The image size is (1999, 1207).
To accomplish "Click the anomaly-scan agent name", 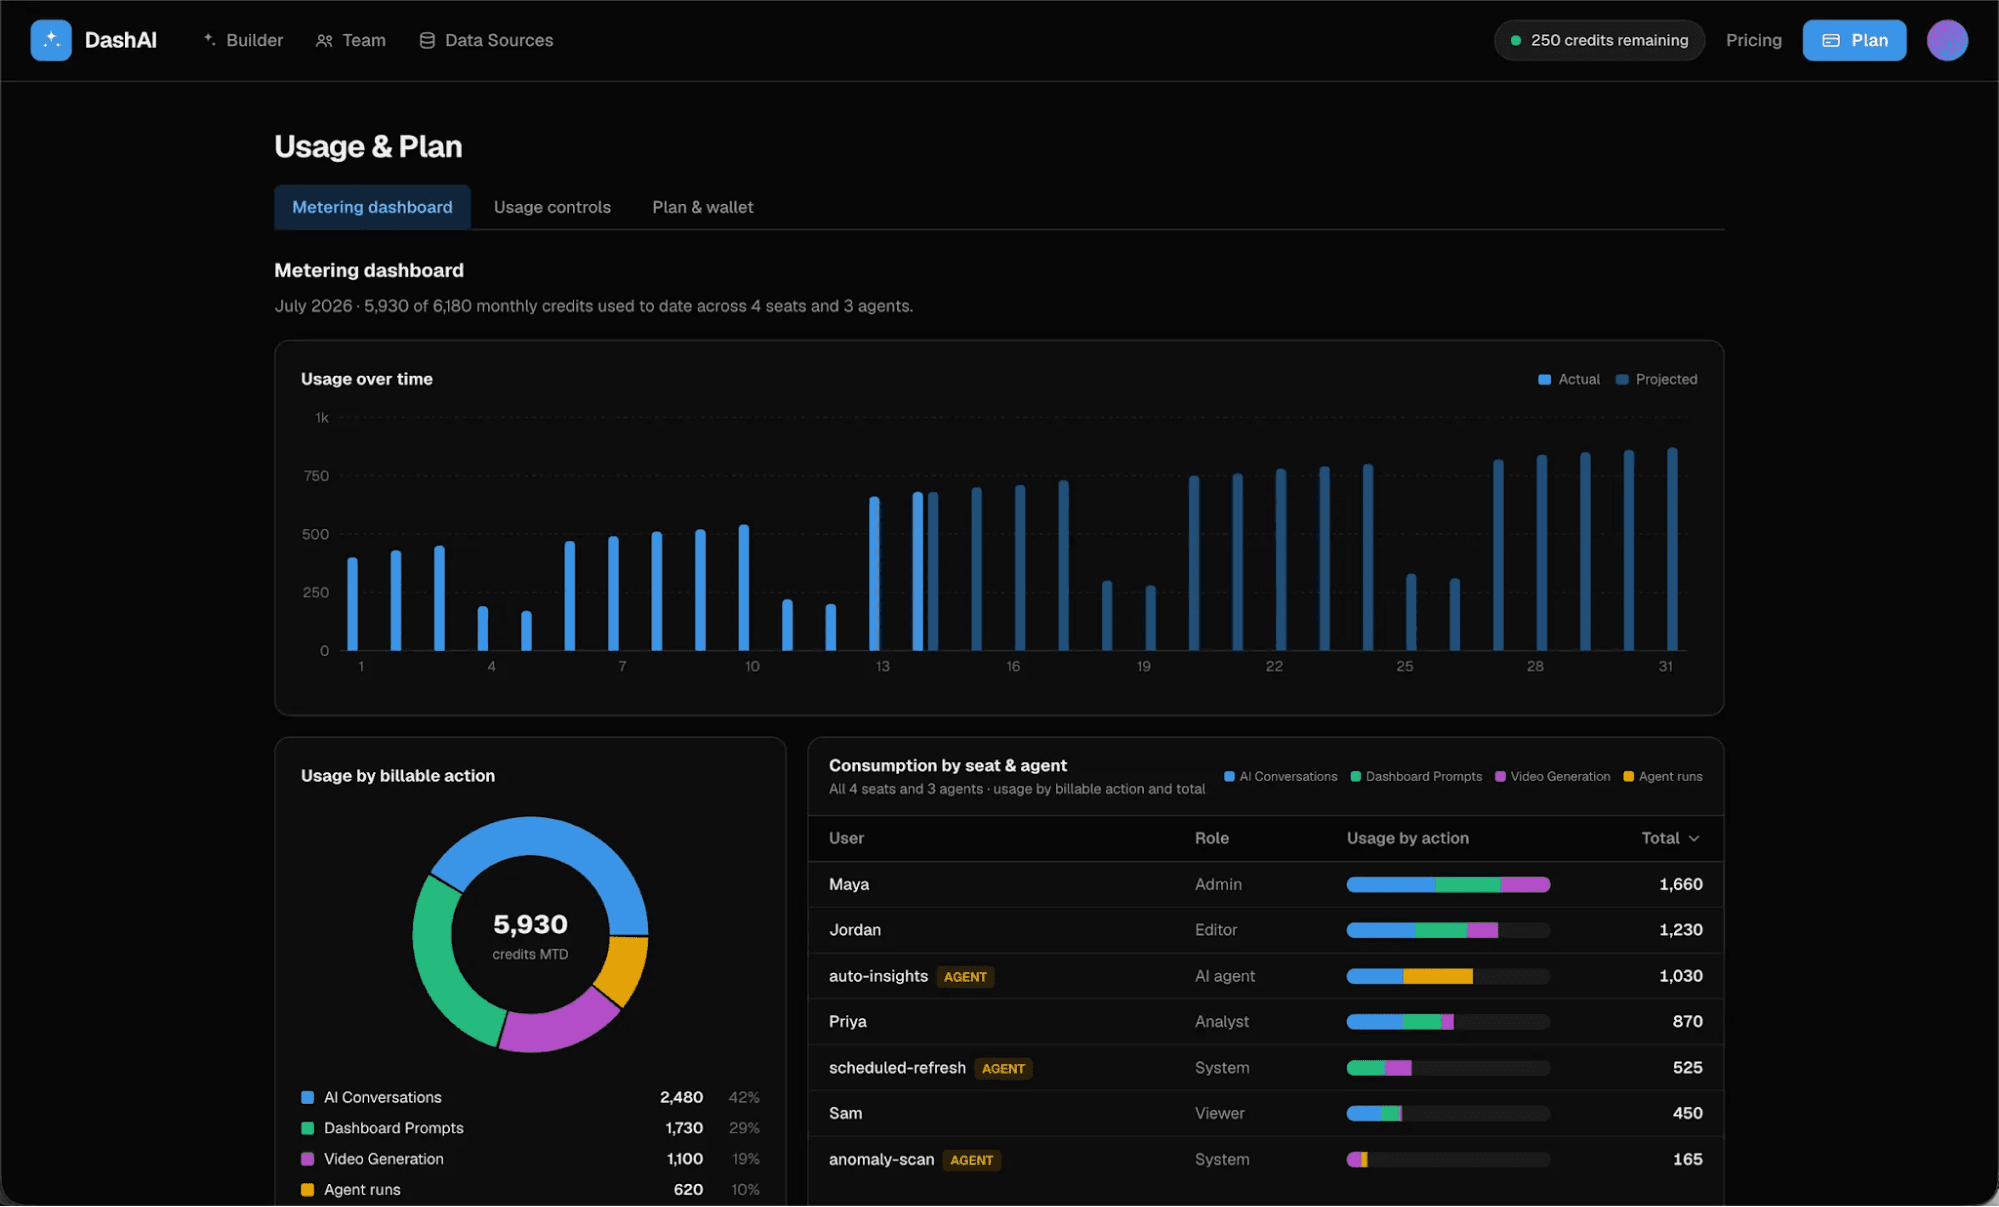I will [x=881, y=1160].
